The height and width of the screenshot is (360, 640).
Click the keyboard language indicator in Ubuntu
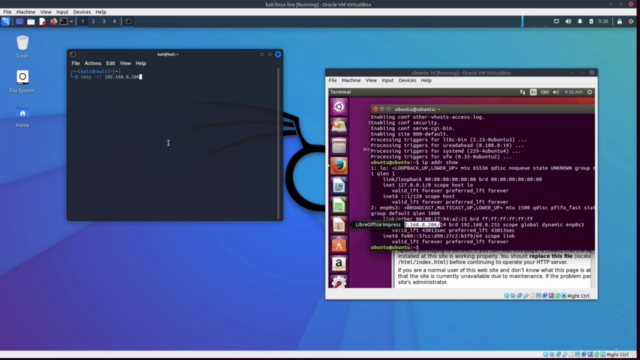[x=533, y=92]
